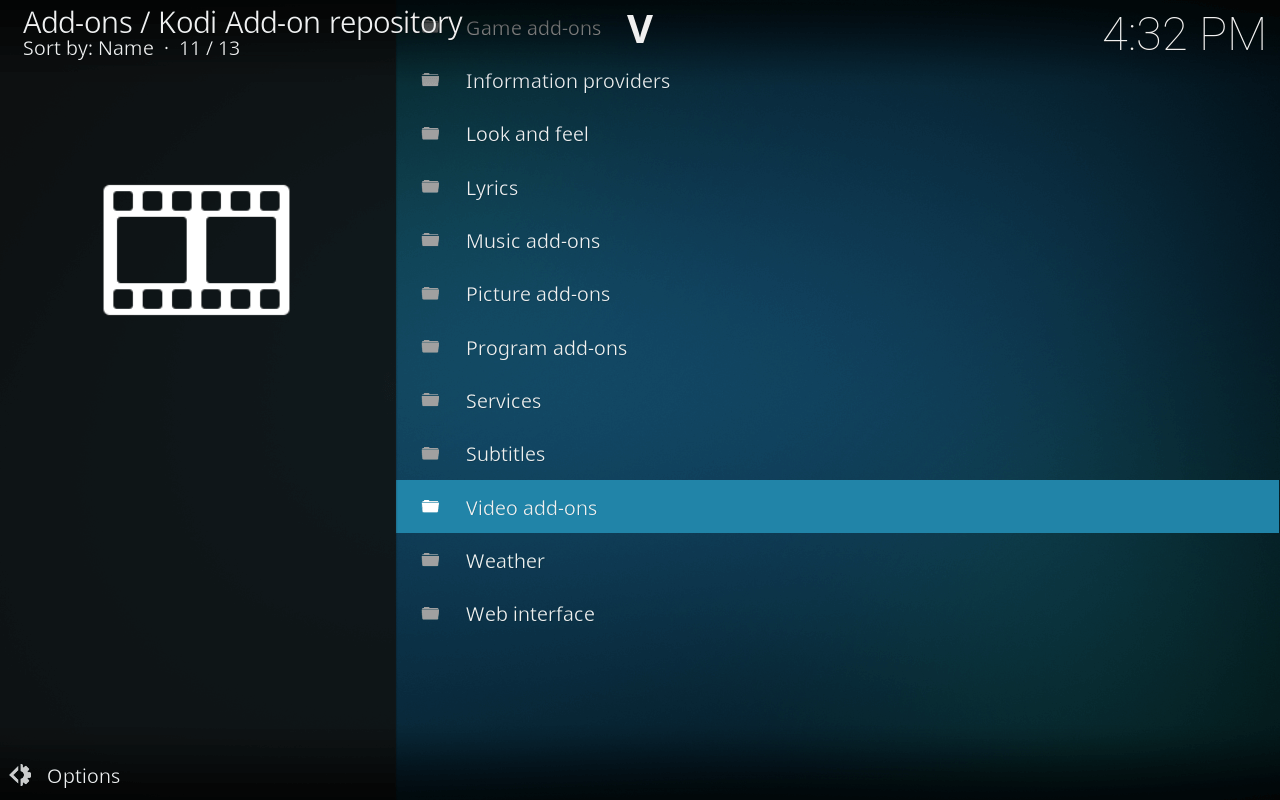Click the Add-ons / Kodi Add-on repository heading
The height and width of the screenshot is (800, 1280).
click(x=243, y=22)
